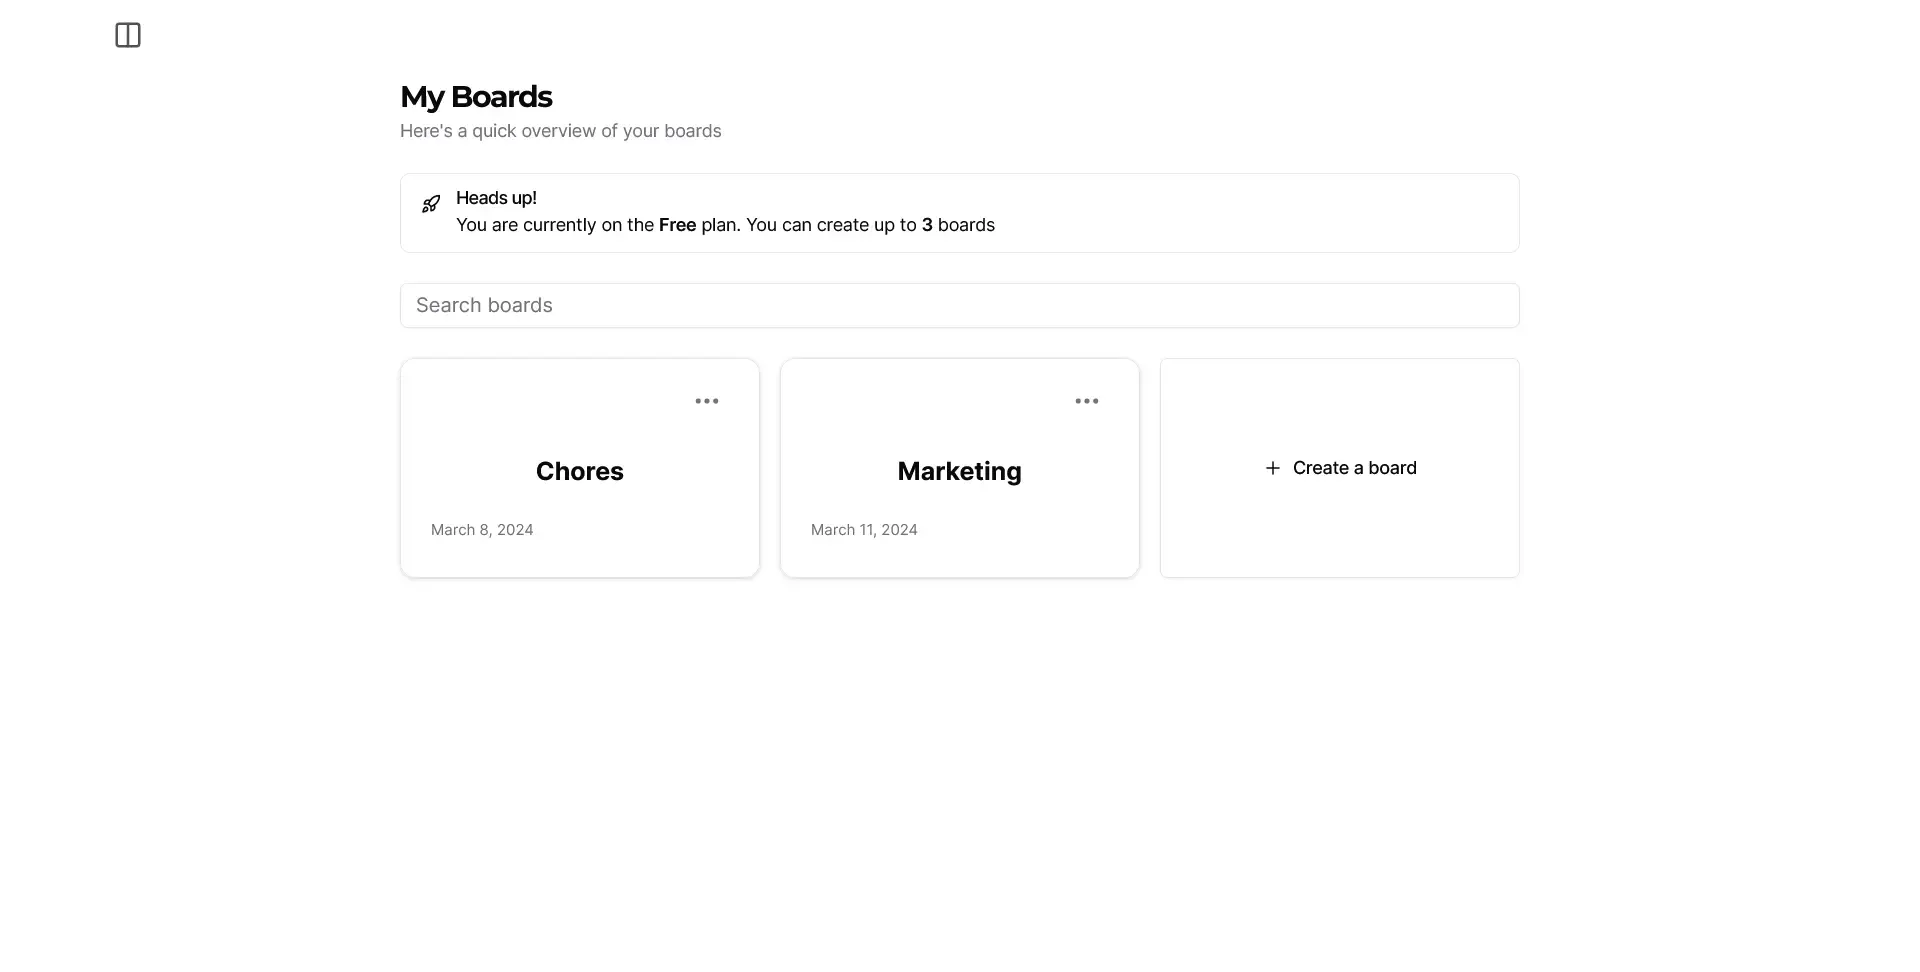The width and height of the screenshot is (1920, 972).
Task: Click the My Boards heading
Action: pyautogui.click(x=476, y=97)
